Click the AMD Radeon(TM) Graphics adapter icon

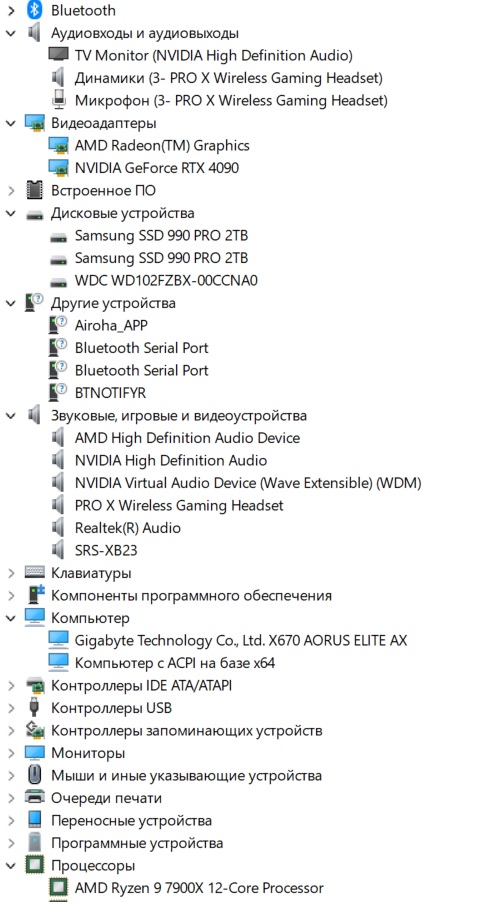click(58, 145)
